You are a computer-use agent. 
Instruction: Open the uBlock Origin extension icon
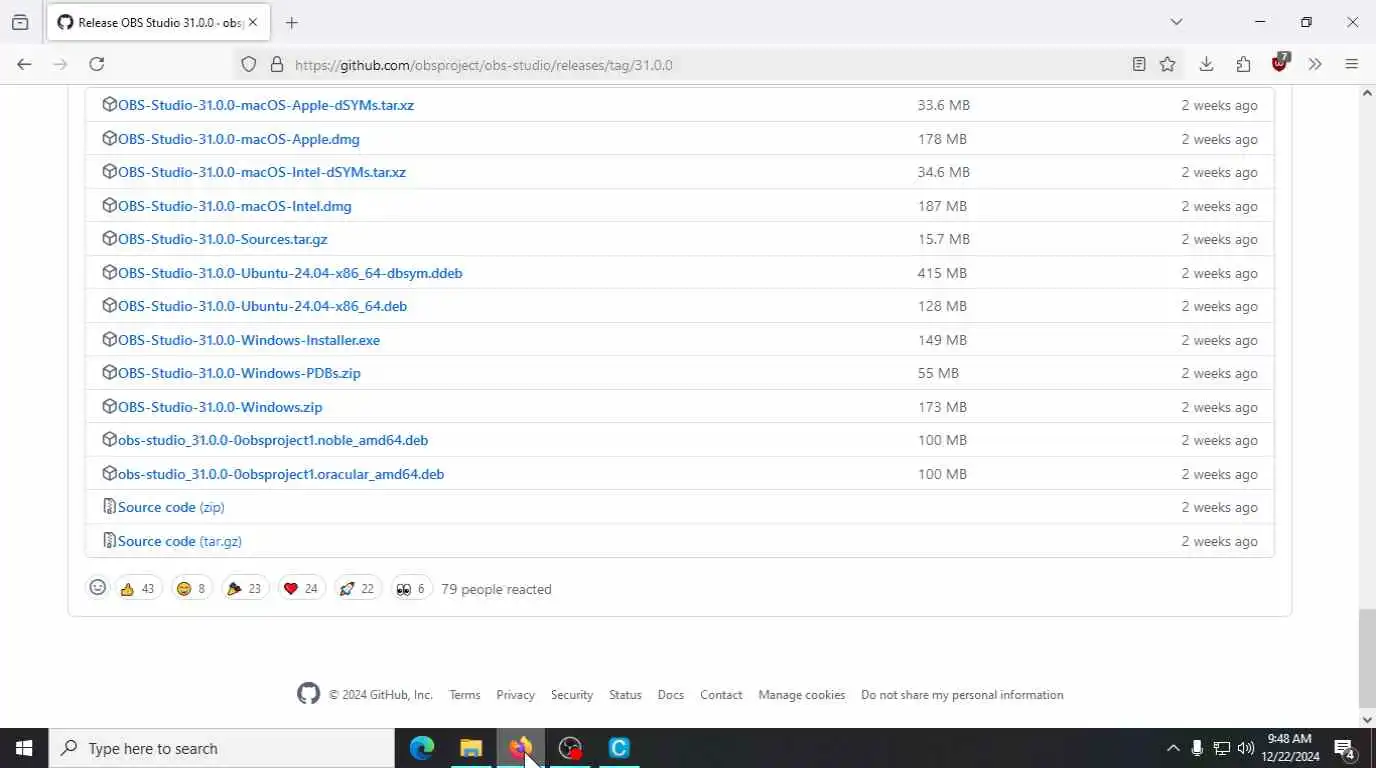click(1280, 63)
